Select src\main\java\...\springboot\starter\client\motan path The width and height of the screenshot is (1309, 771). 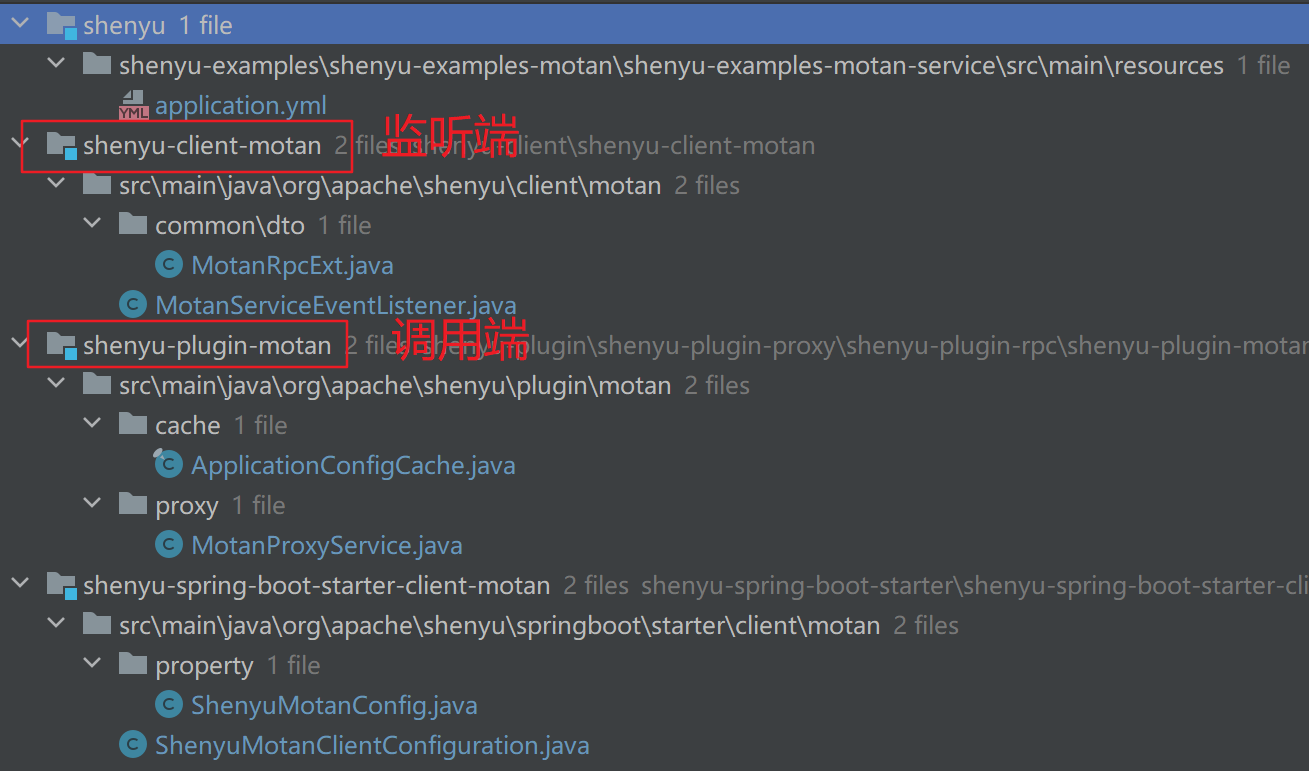pos(500,625)
